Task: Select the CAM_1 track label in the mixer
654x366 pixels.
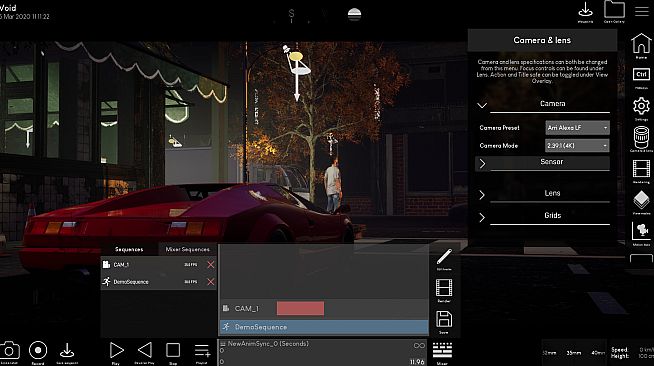Action: click(247, 309)
